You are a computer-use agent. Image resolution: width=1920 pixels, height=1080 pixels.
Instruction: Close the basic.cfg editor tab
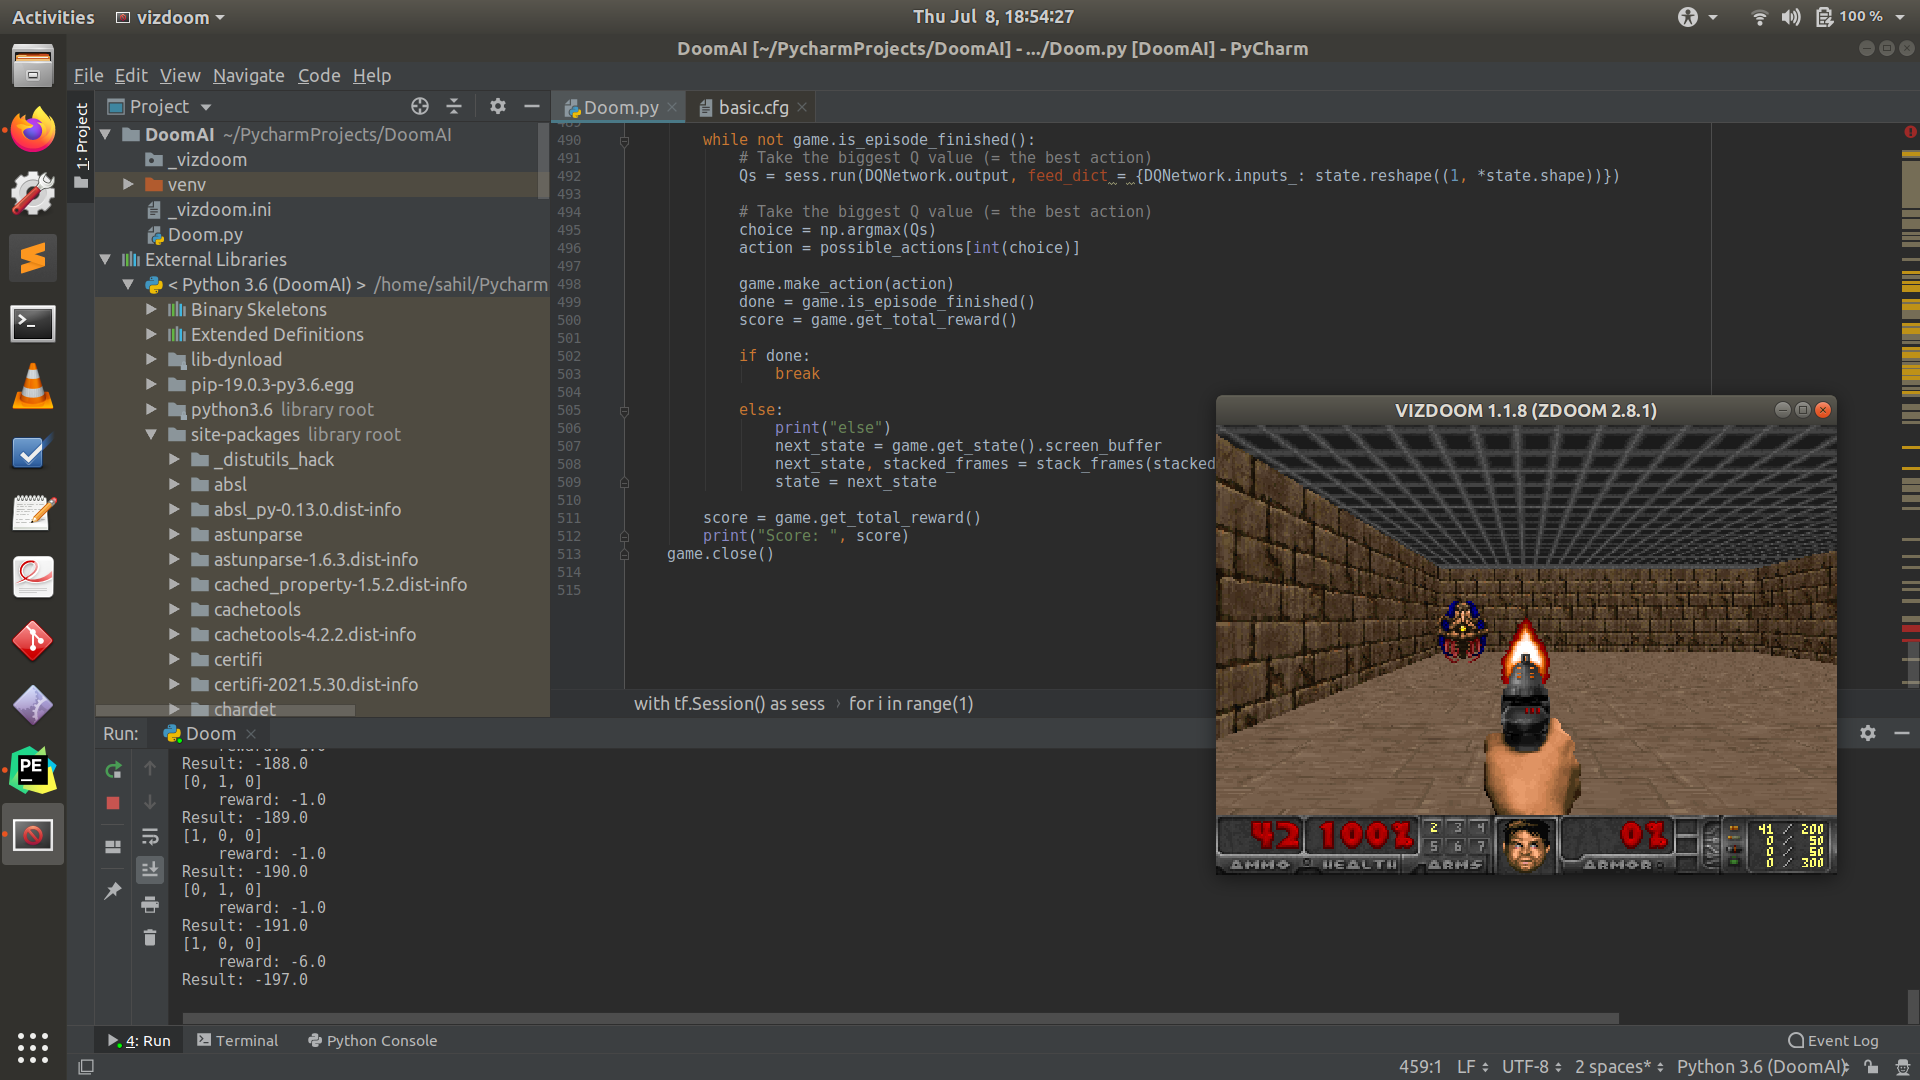pos(801,107)
